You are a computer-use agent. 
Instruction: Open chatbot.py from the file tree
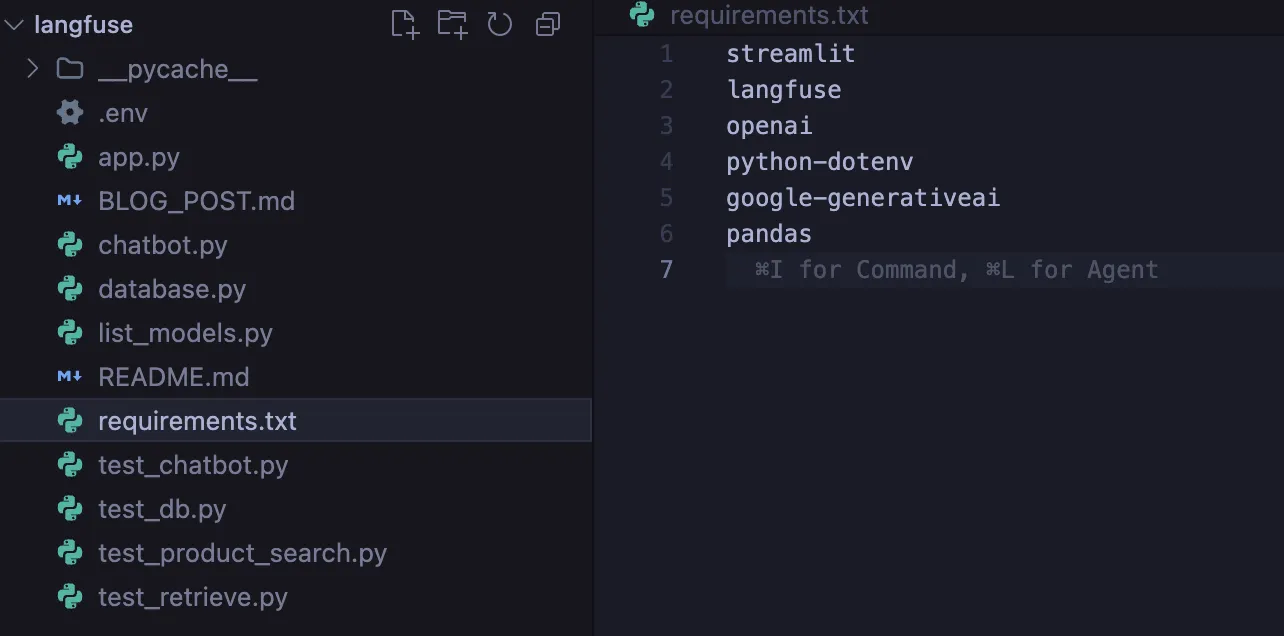click(x=162, y=245)
